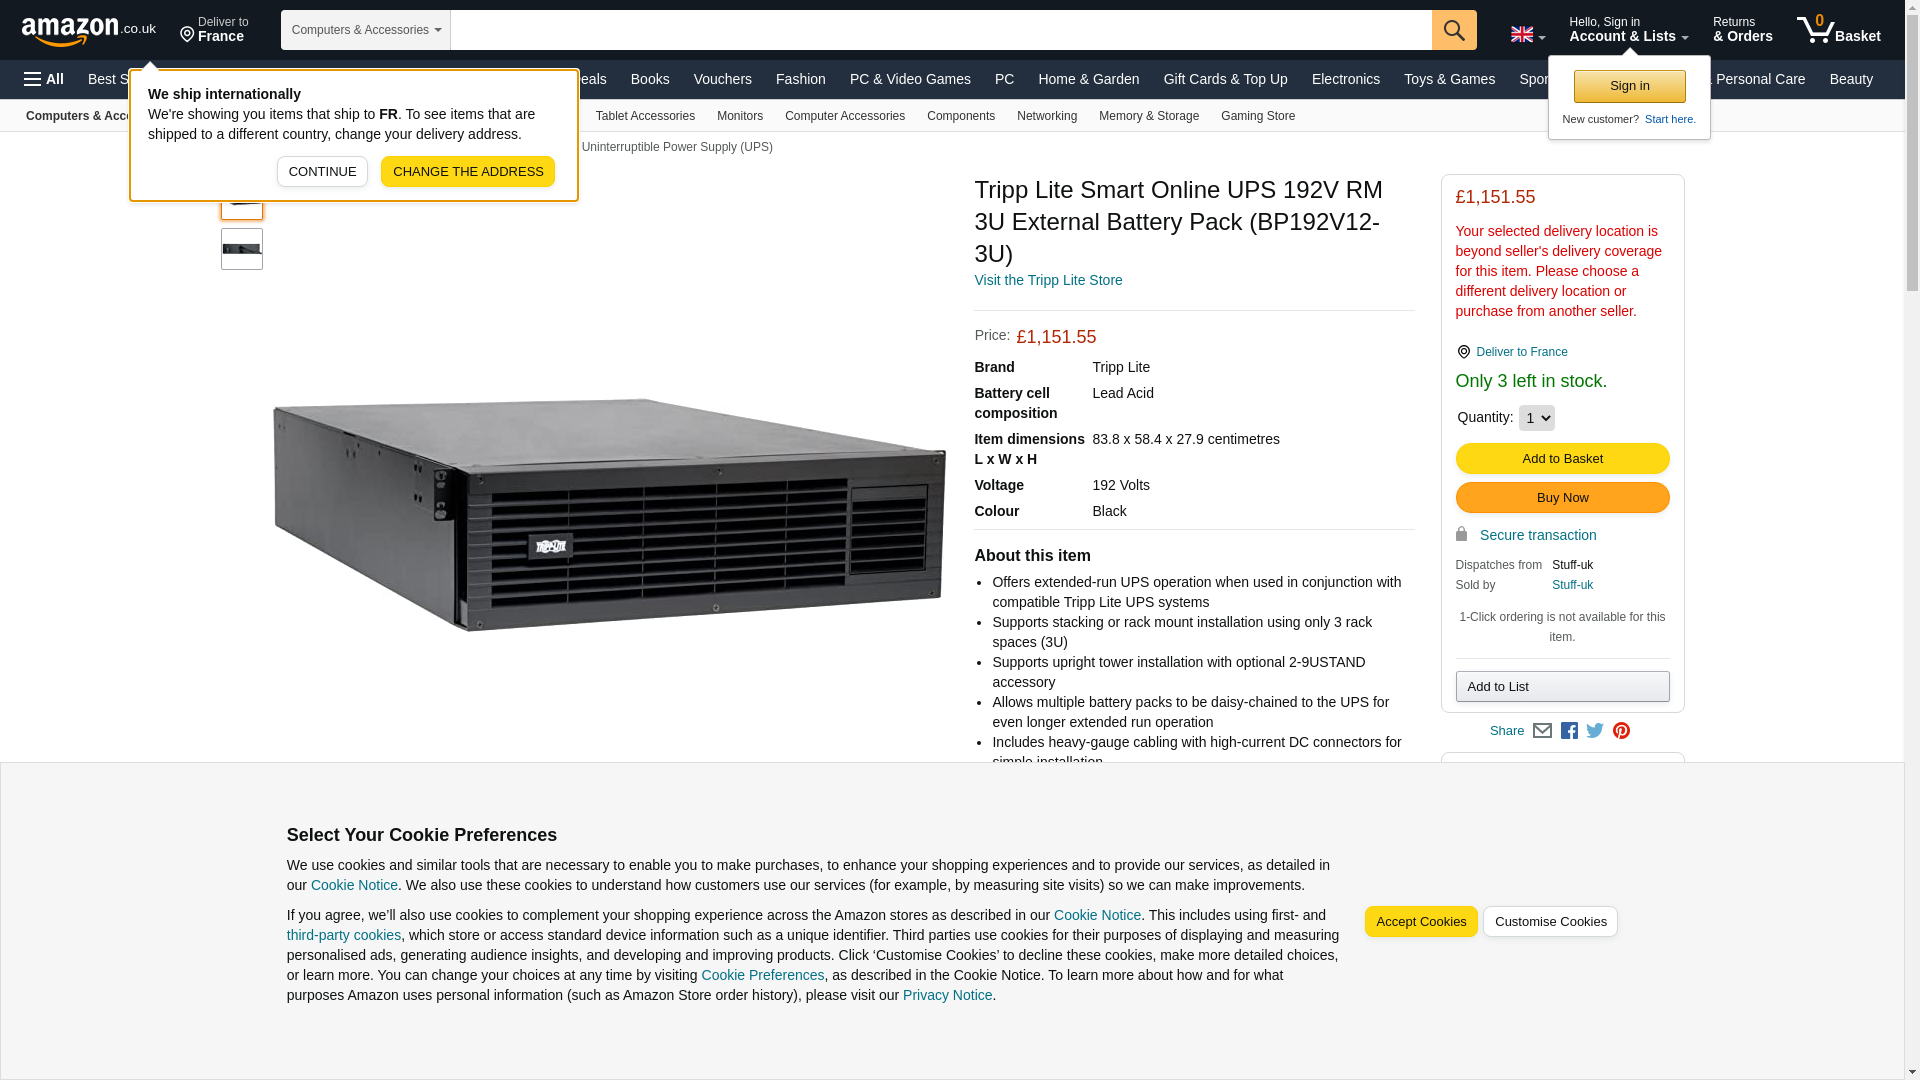
Task: Open the Networking subcategory tab
Action: point(1046,116)
